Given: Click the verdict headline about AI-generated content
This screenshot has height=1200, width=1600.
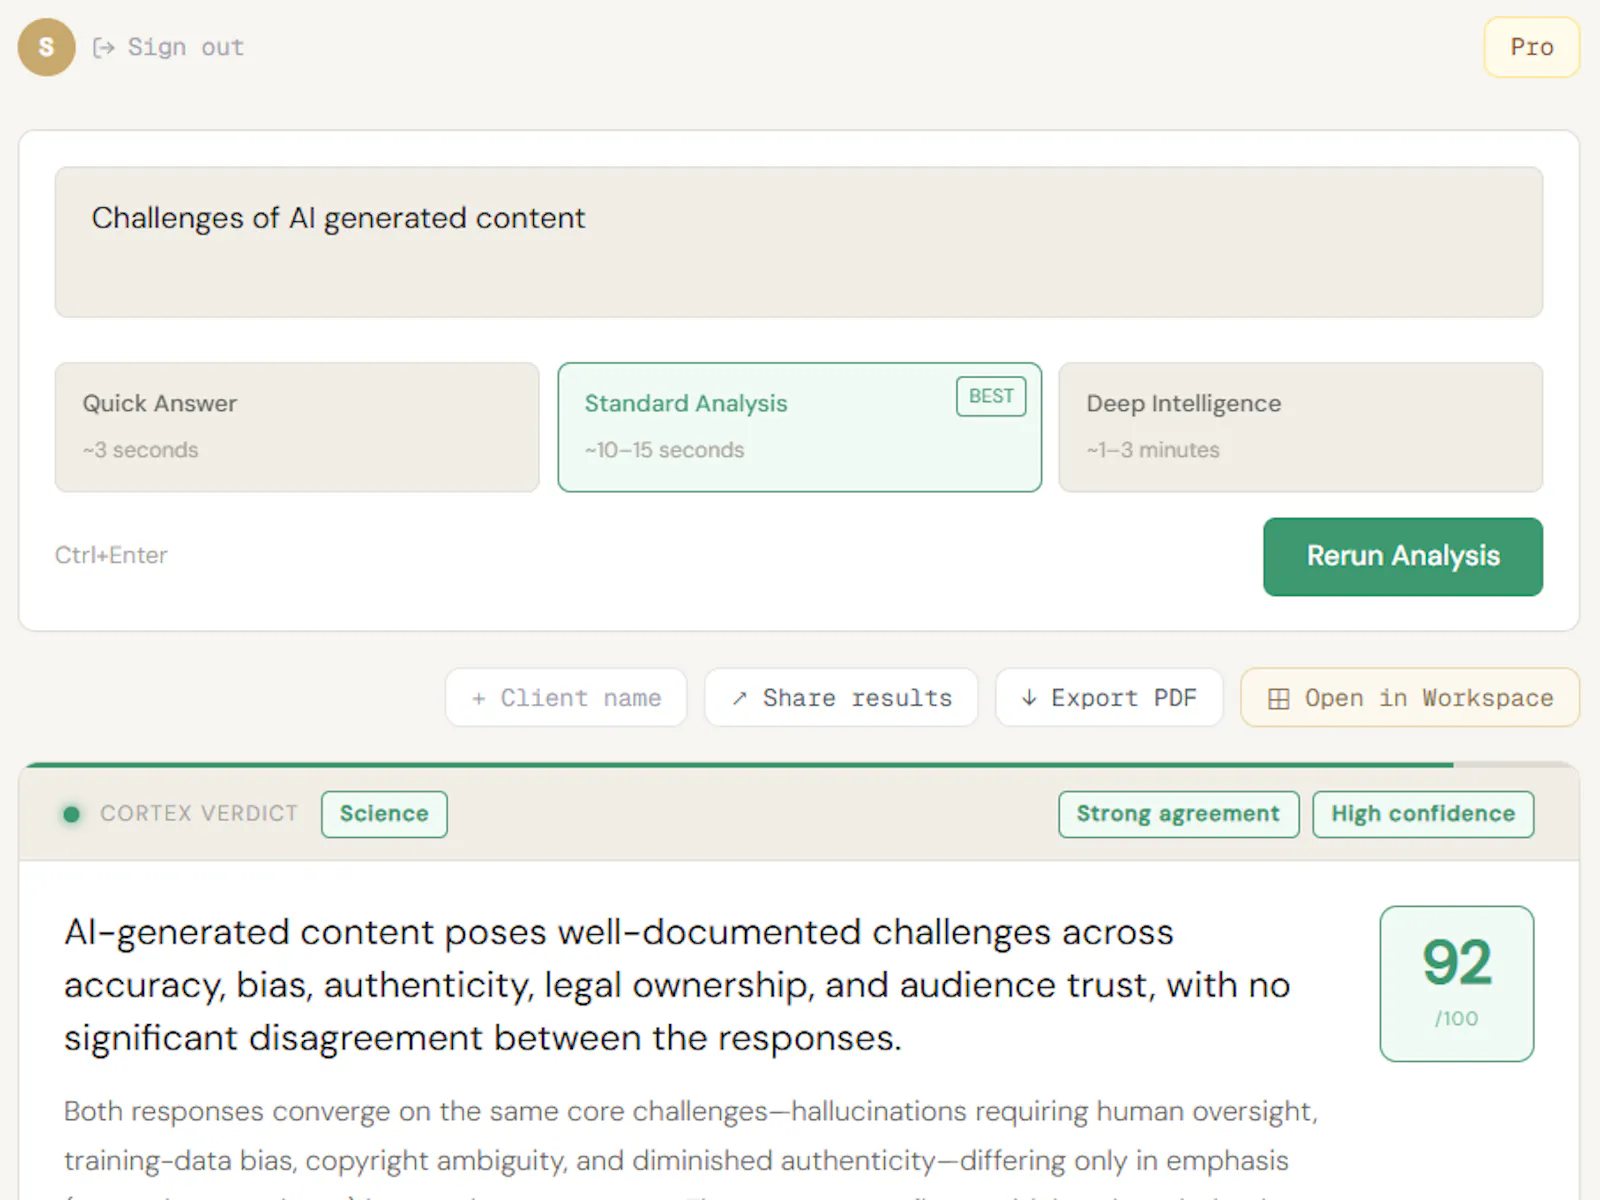Looking at the screenshot, I should [x=677, y=985].
